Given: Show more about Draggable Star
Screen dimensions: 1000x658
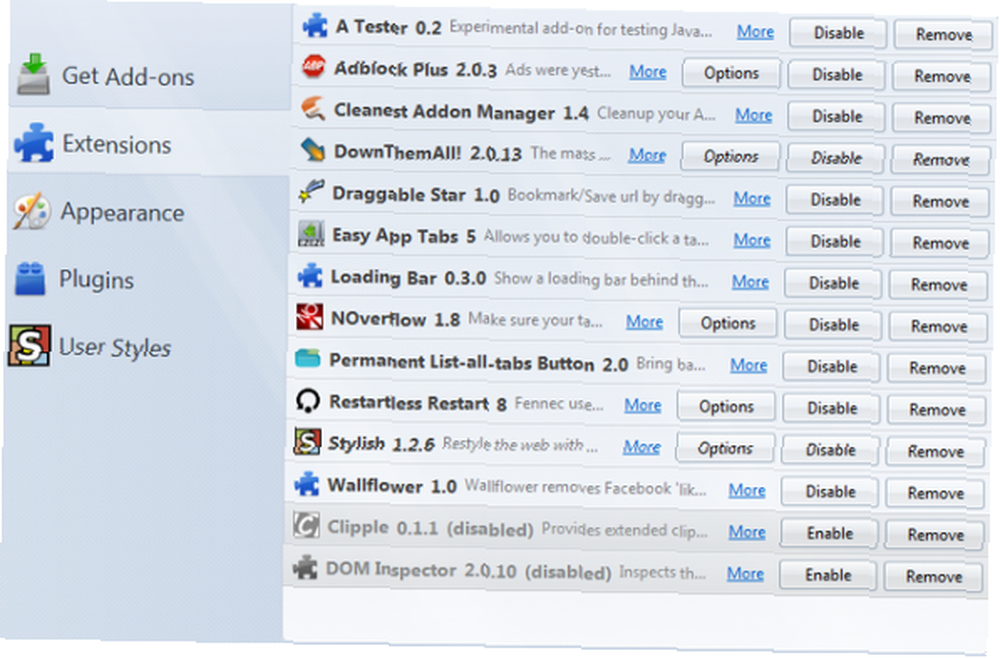Looking at the screenshot, I should click(x=752, y=198).
